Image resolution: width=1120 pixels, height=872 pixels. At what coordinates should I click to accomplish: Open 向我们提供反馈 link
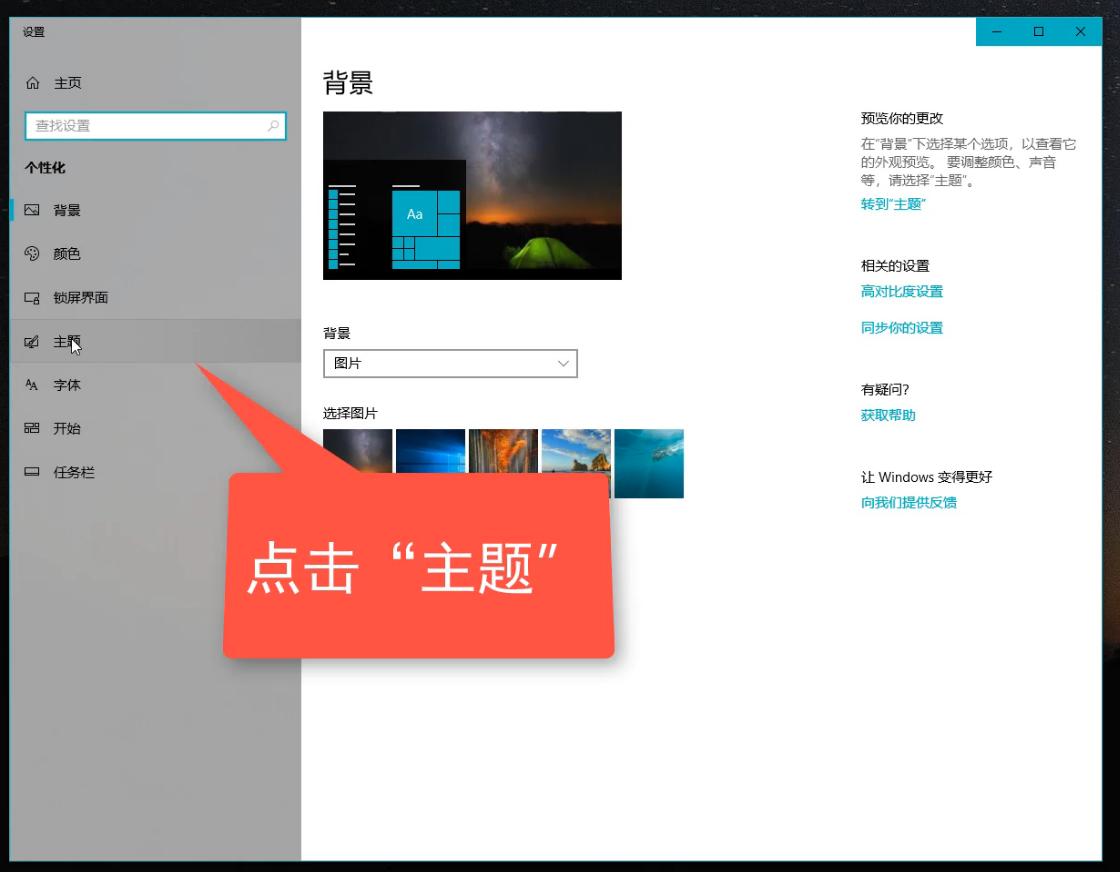pos(910,502)
